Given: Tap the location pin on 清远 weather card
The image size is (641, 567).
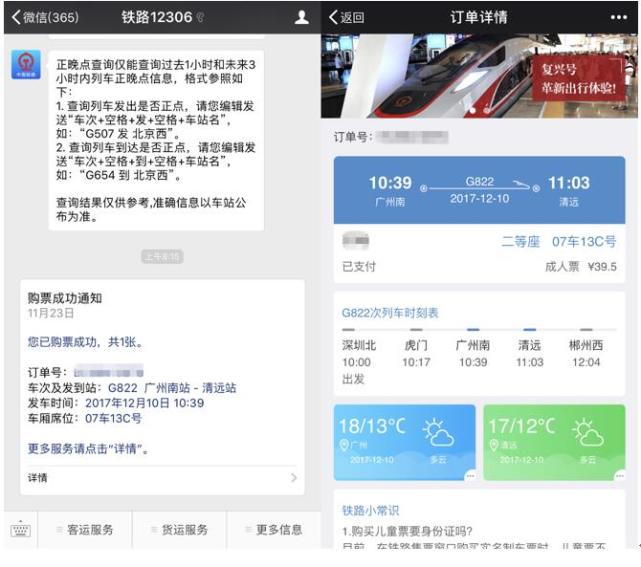Looking at the screenshot, I should [494, 445].
